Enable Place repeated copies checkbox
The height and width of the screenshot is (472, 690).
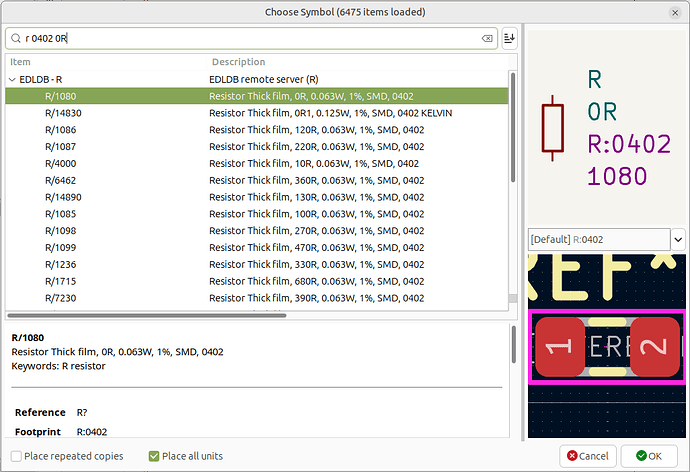click(x=17, y=456)
